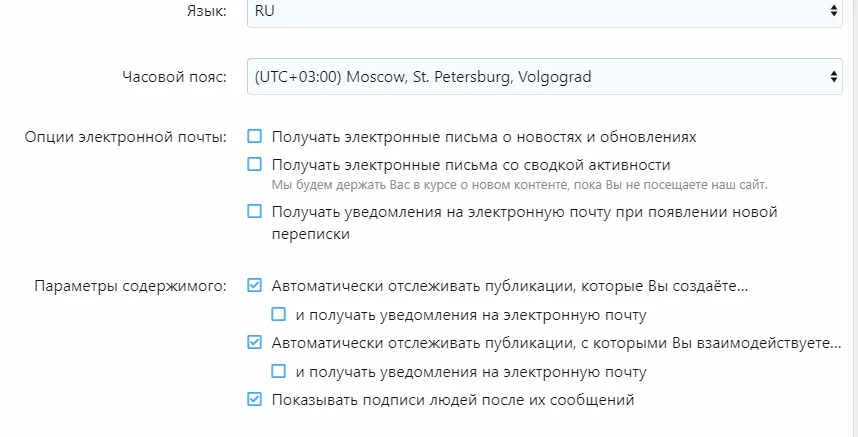Screen dimensions: 858x437
Task: Enable activity summary emails checkbox
Action: [255, 164]
